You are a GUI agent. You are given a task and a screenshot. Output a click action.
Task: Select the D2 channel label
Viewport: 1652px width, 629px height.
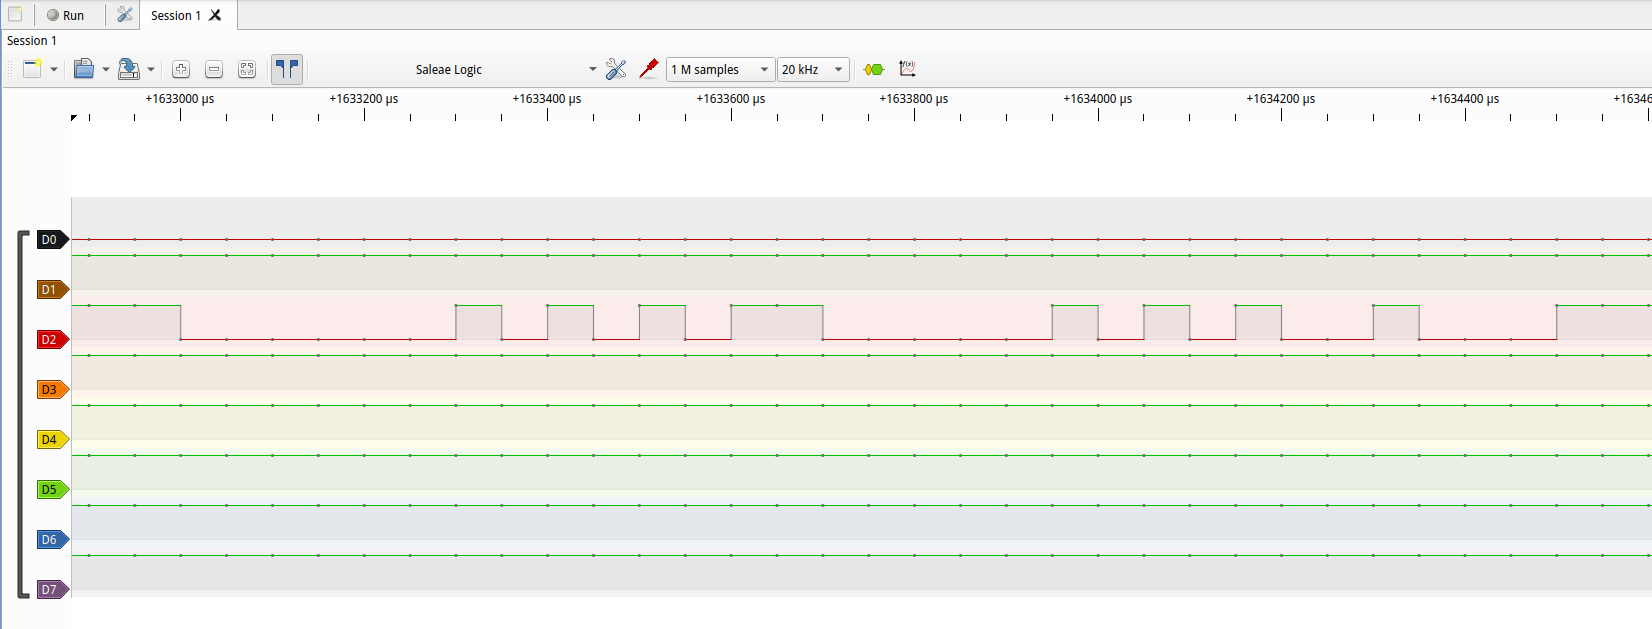point(50,340)
